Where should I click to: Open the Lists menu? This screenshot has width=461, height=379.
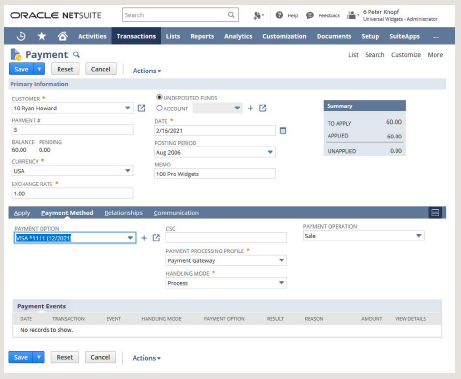(x=173, y=36)
